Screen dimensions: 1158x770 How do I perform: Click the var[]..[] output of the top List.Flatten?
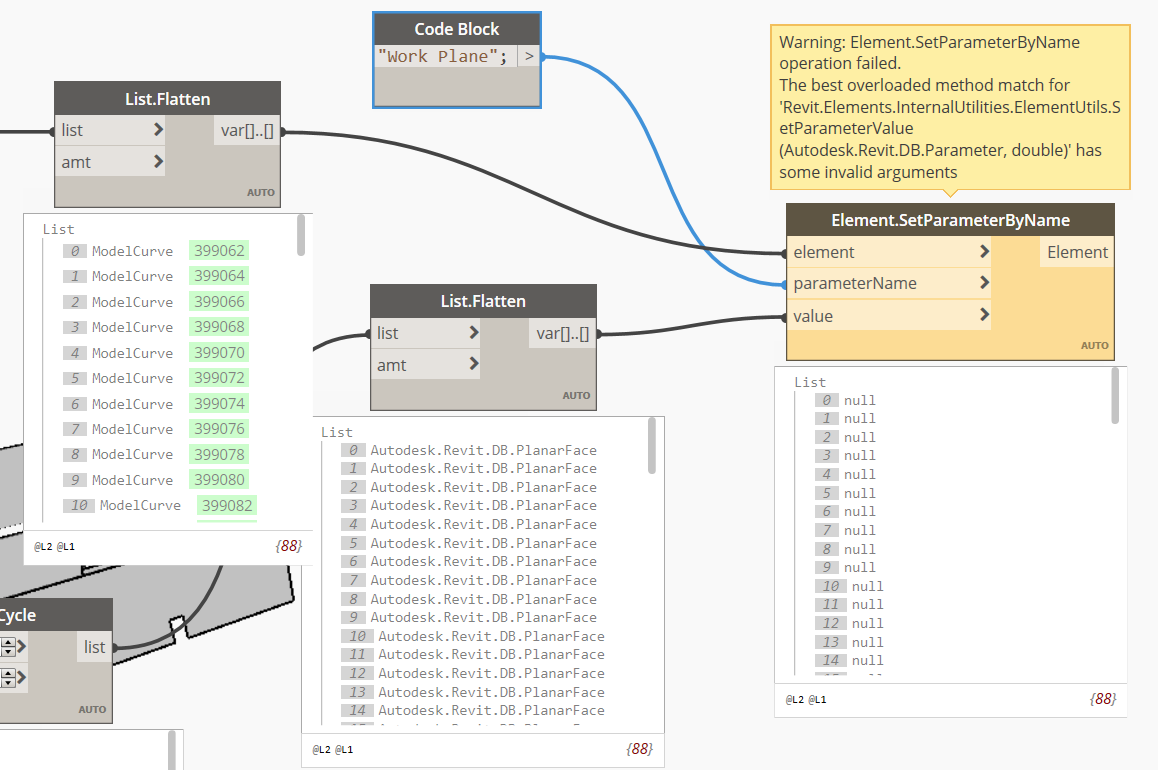point(247,131)
